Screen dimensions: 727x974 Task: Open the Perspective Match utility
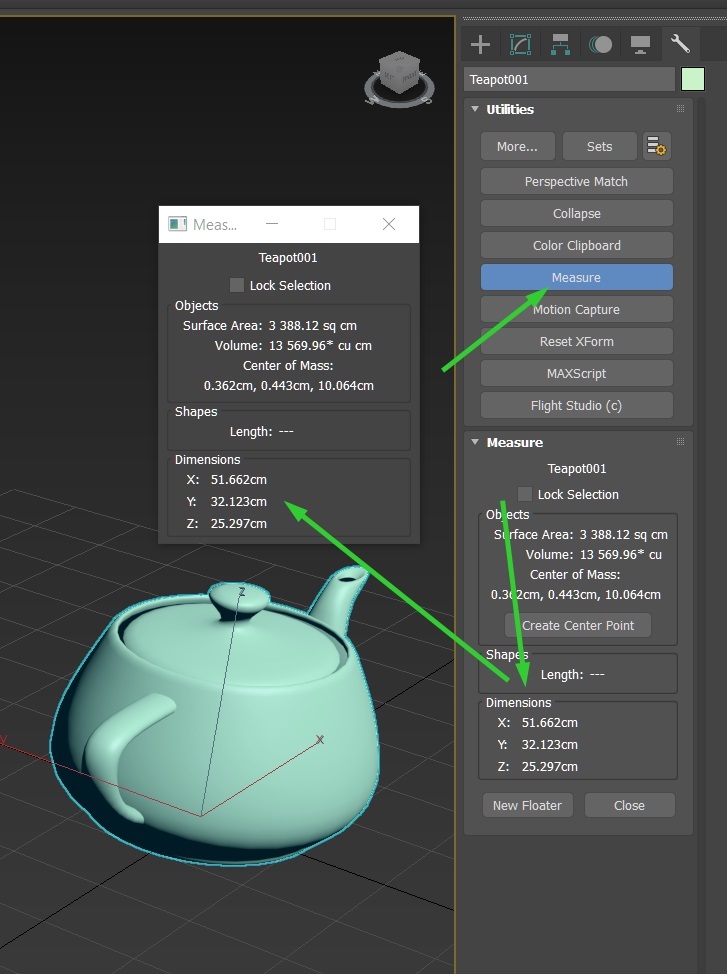576,181
